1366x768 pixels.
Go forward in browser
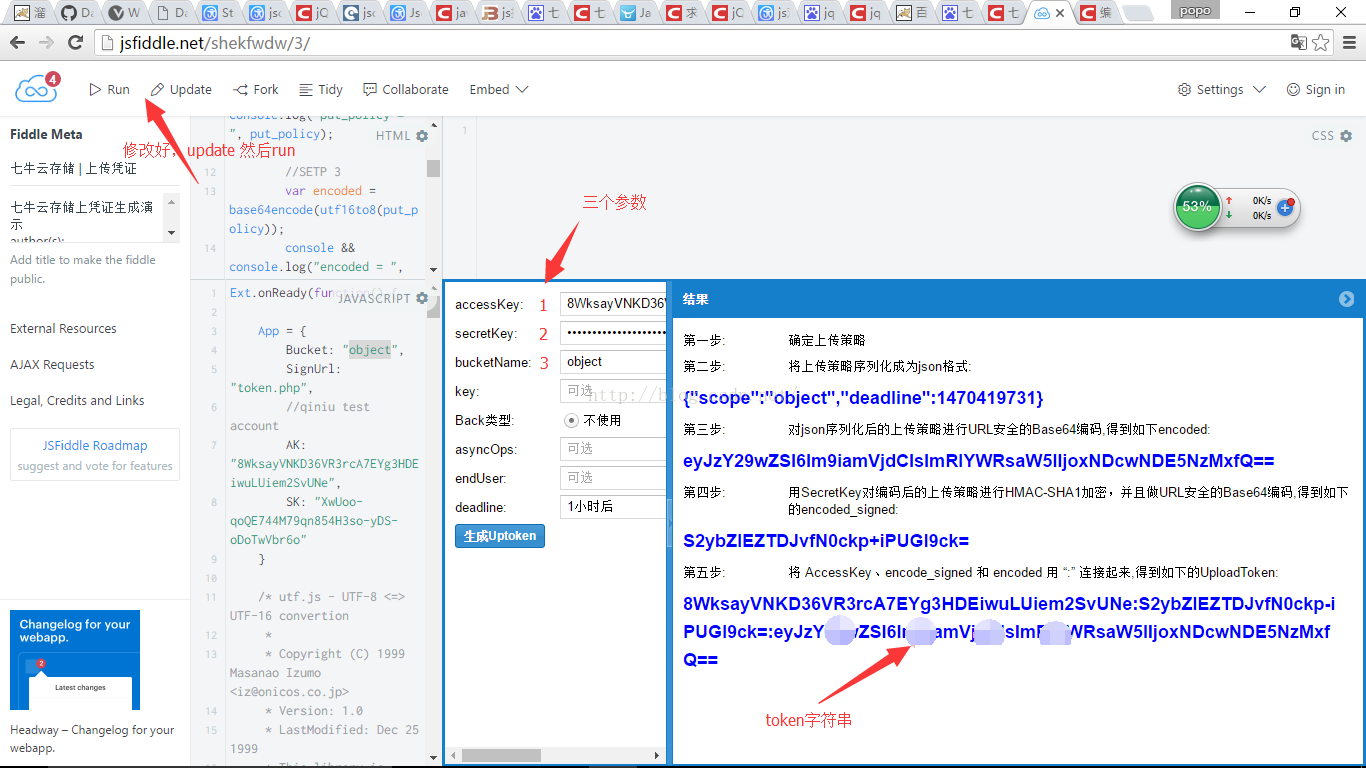point(46,43)
